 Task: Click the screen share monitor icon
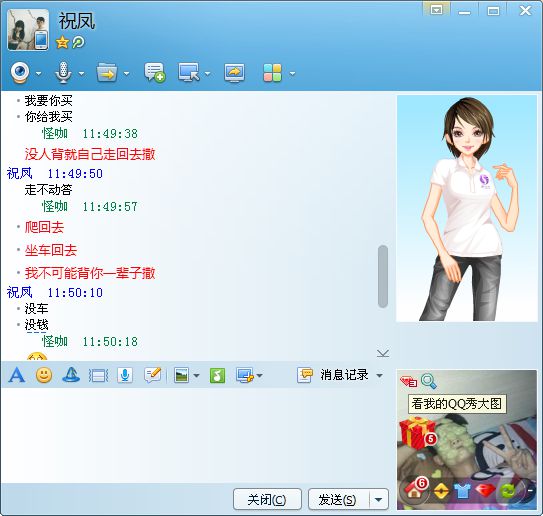point(234,73)
